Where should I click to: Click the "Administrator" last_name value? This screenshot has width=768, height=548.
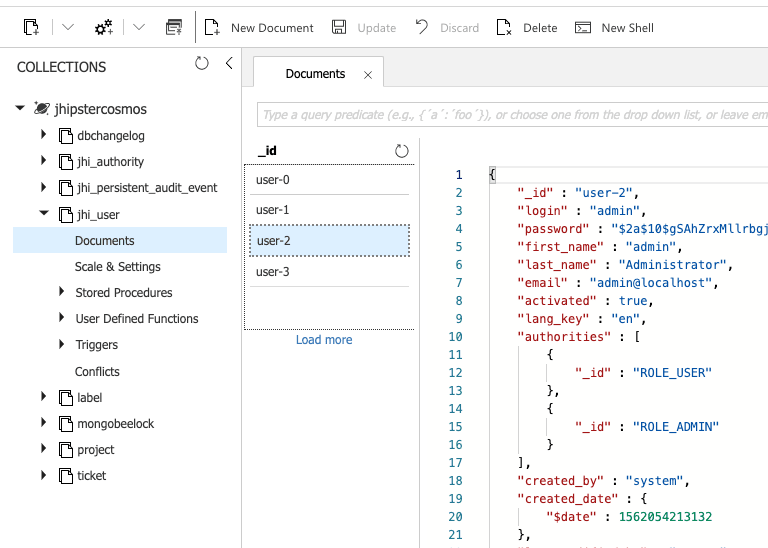(672, 265)
